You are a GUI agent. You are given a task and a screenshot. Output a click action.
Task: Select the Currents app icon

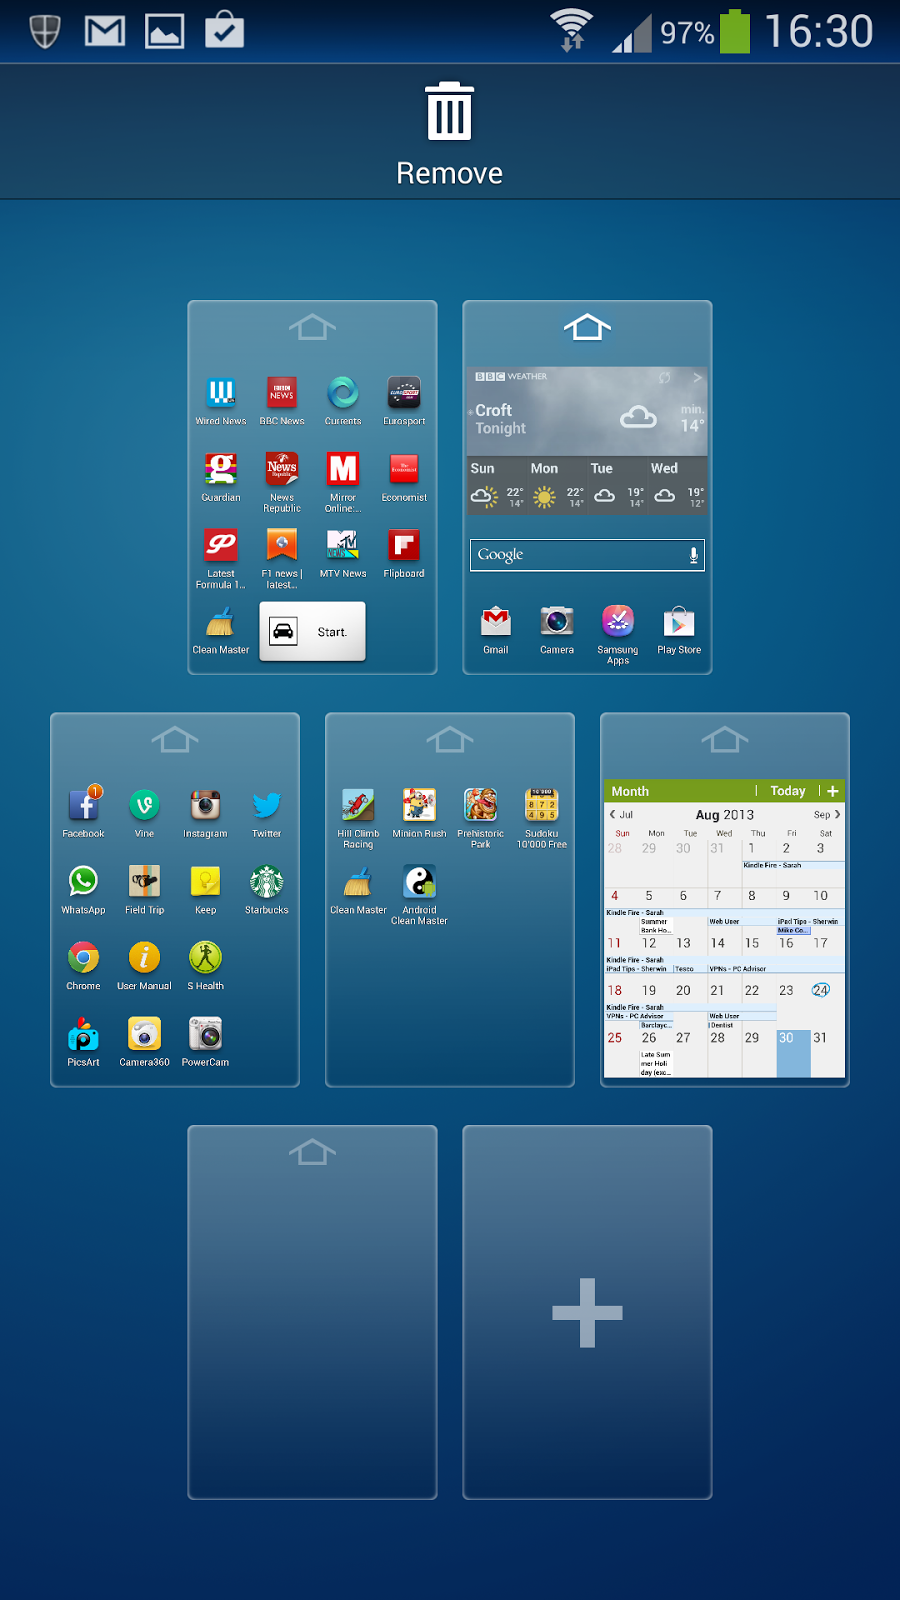point(343,393)
